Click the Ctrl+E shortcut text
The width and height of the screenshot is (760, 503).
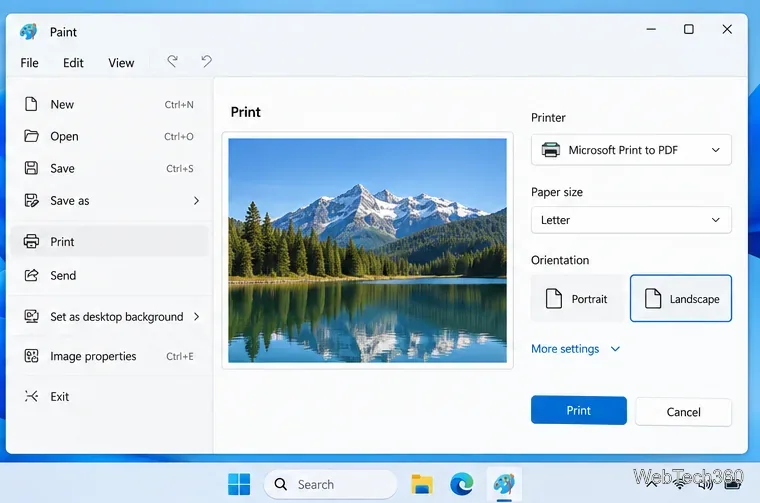180,357
